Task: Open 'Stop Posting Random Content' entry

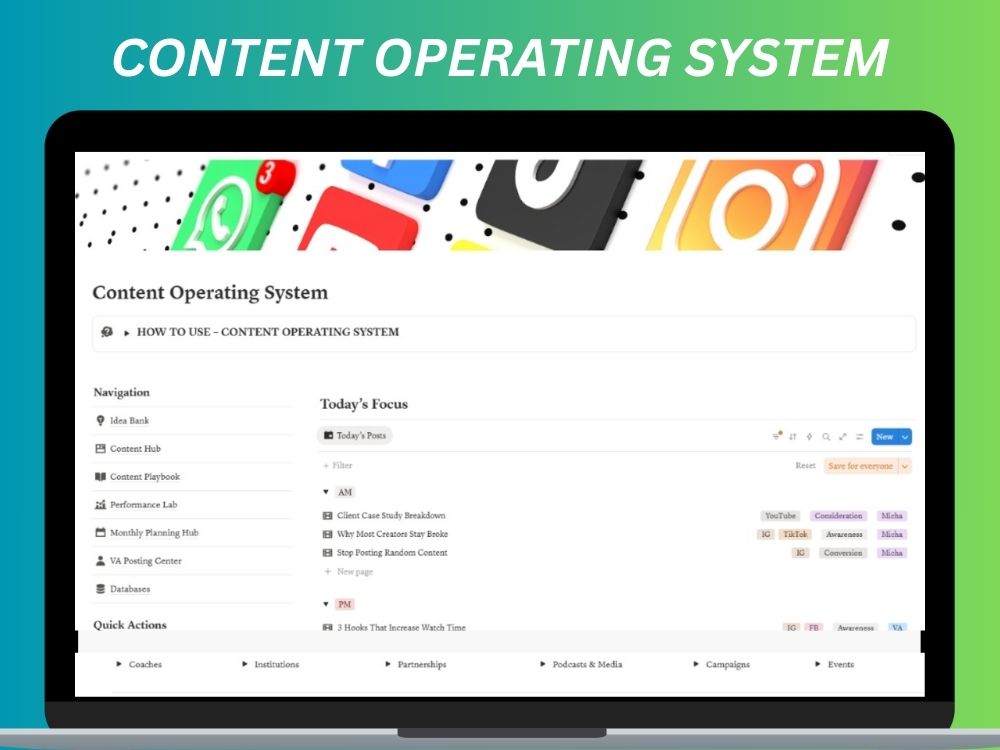Action: [392, 552]
